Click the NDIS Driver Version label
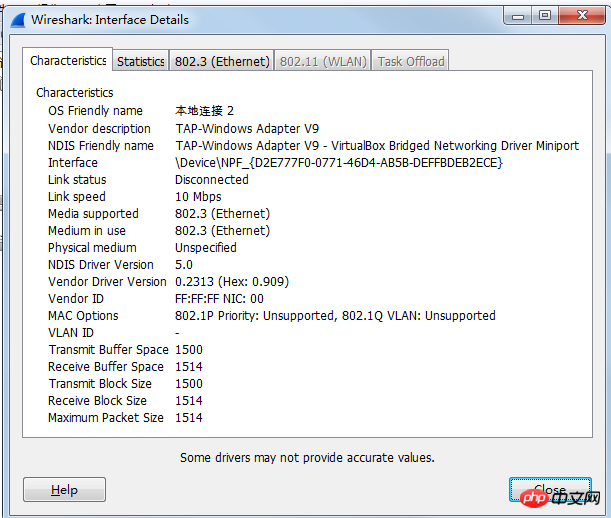 (101, 265)
